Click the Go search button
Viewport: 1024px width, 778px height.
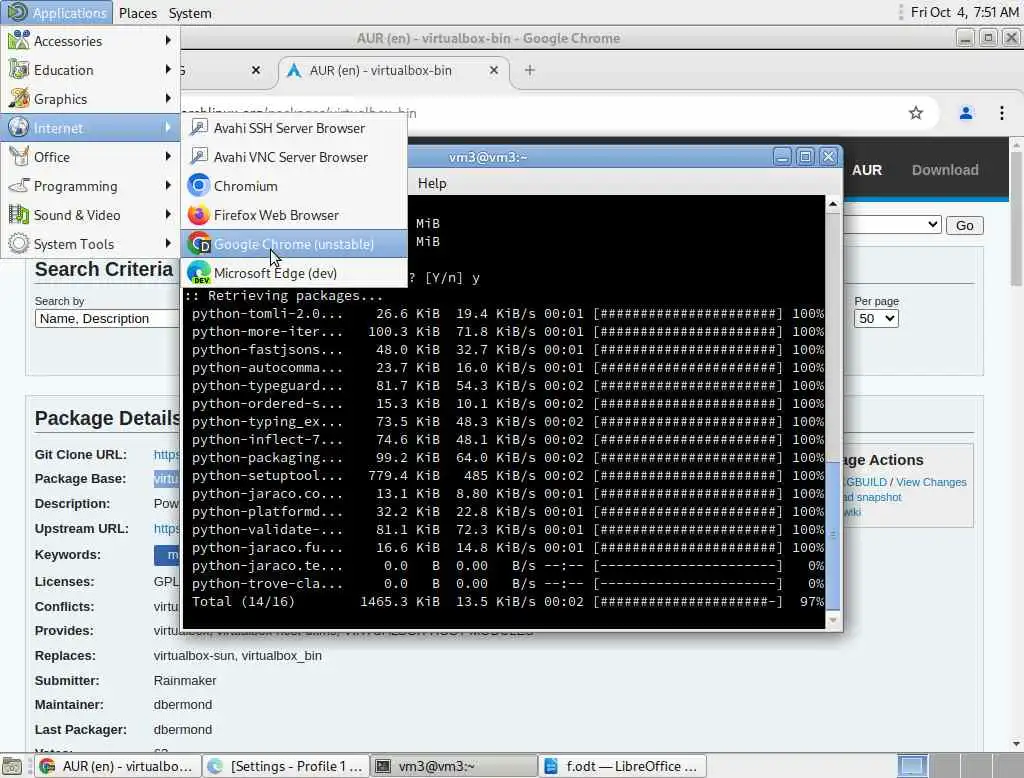(965, 225)
